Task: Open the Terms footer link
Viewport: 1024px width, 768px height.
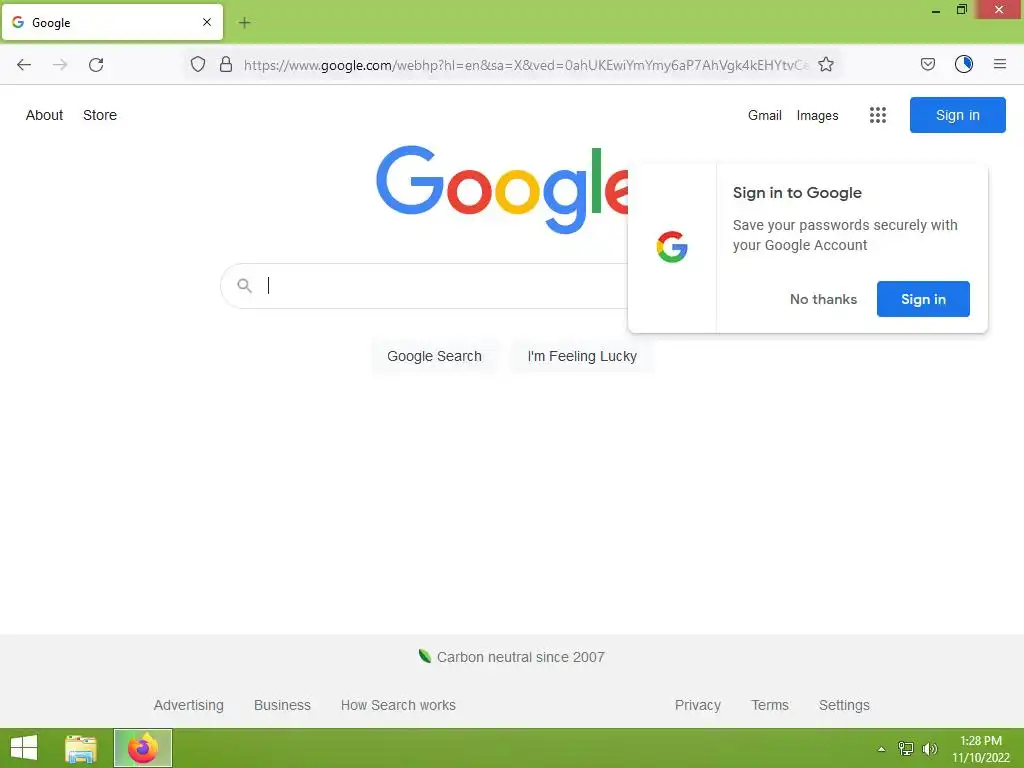Action: (770, 705)
